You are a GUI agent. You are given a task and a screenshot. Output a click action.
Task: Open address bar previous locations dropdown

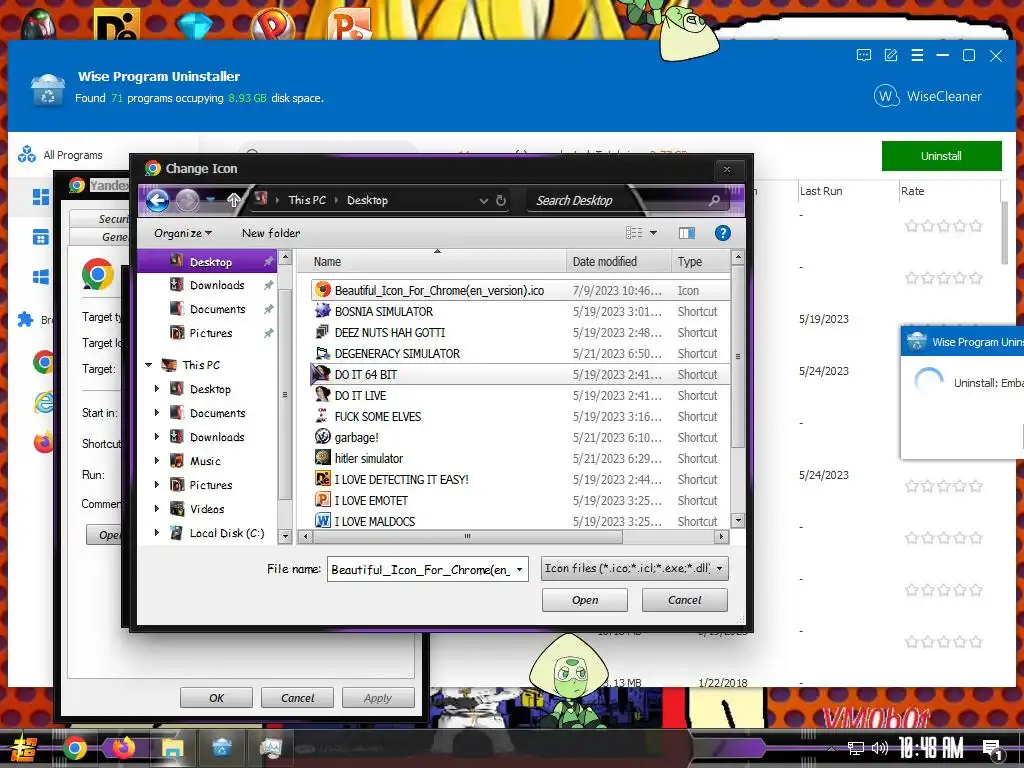(483, 200)
